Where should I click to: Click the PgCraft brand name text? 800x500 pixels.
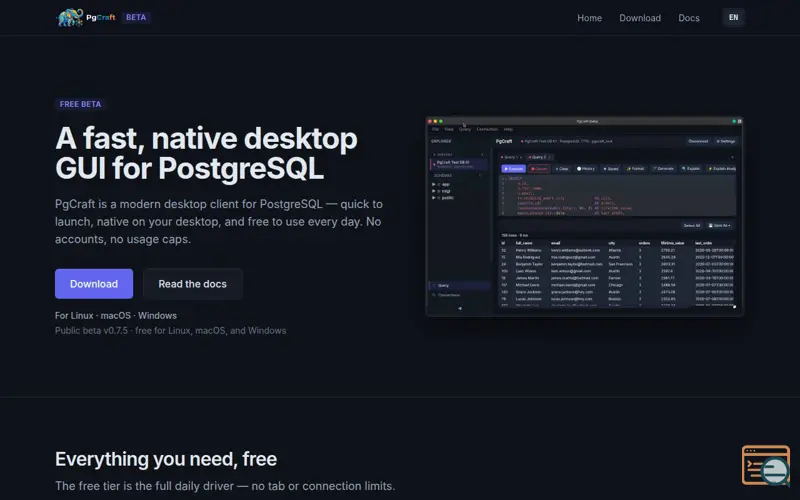click(101, 17)
